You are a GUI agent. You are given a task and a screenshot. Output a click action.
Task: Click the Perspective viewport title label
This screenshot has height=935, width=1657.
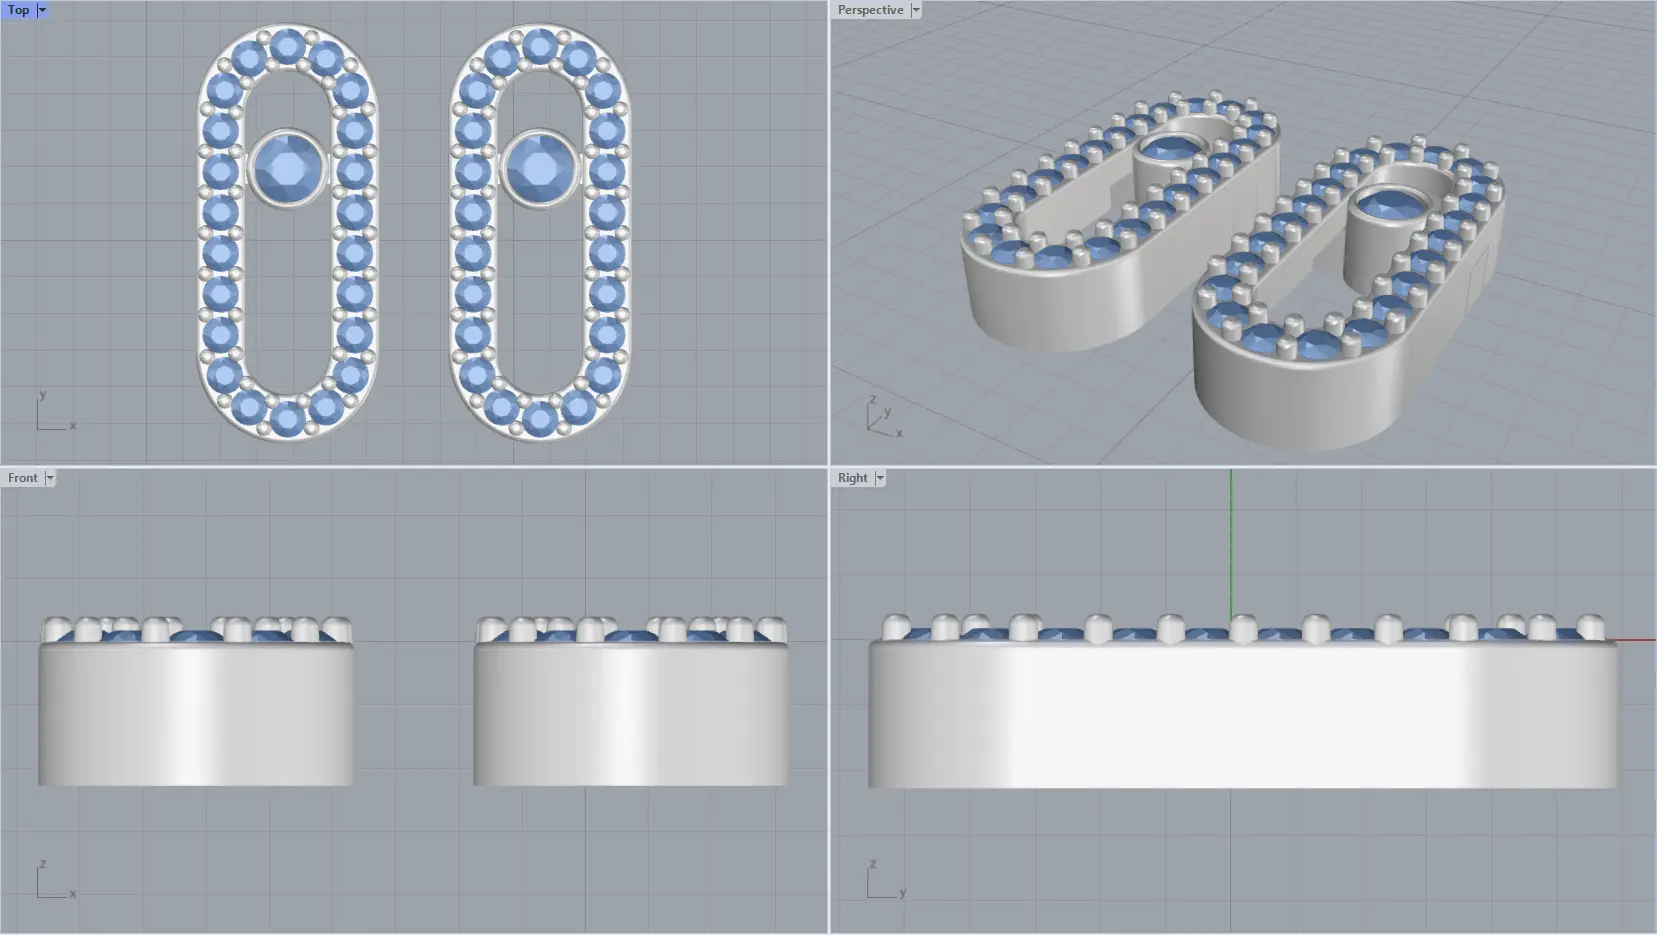[870, 10]
